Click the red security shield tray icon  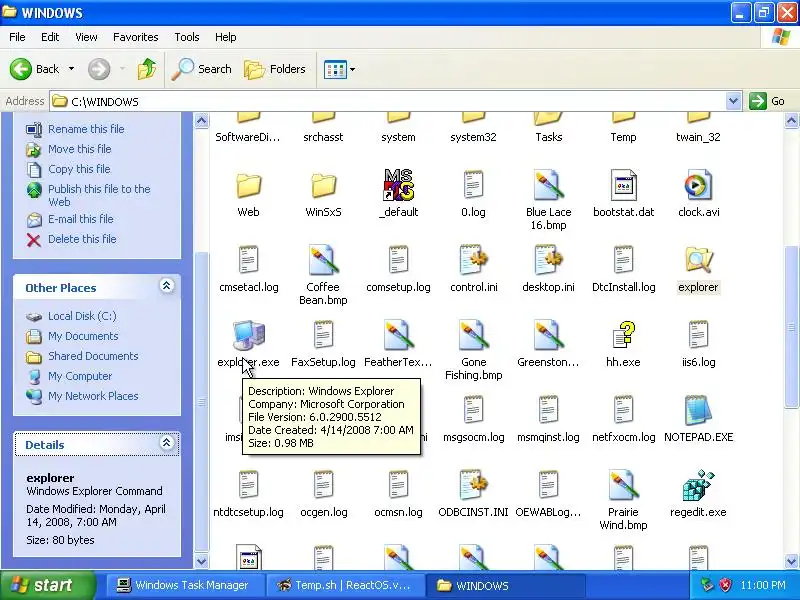coord(724,585)
